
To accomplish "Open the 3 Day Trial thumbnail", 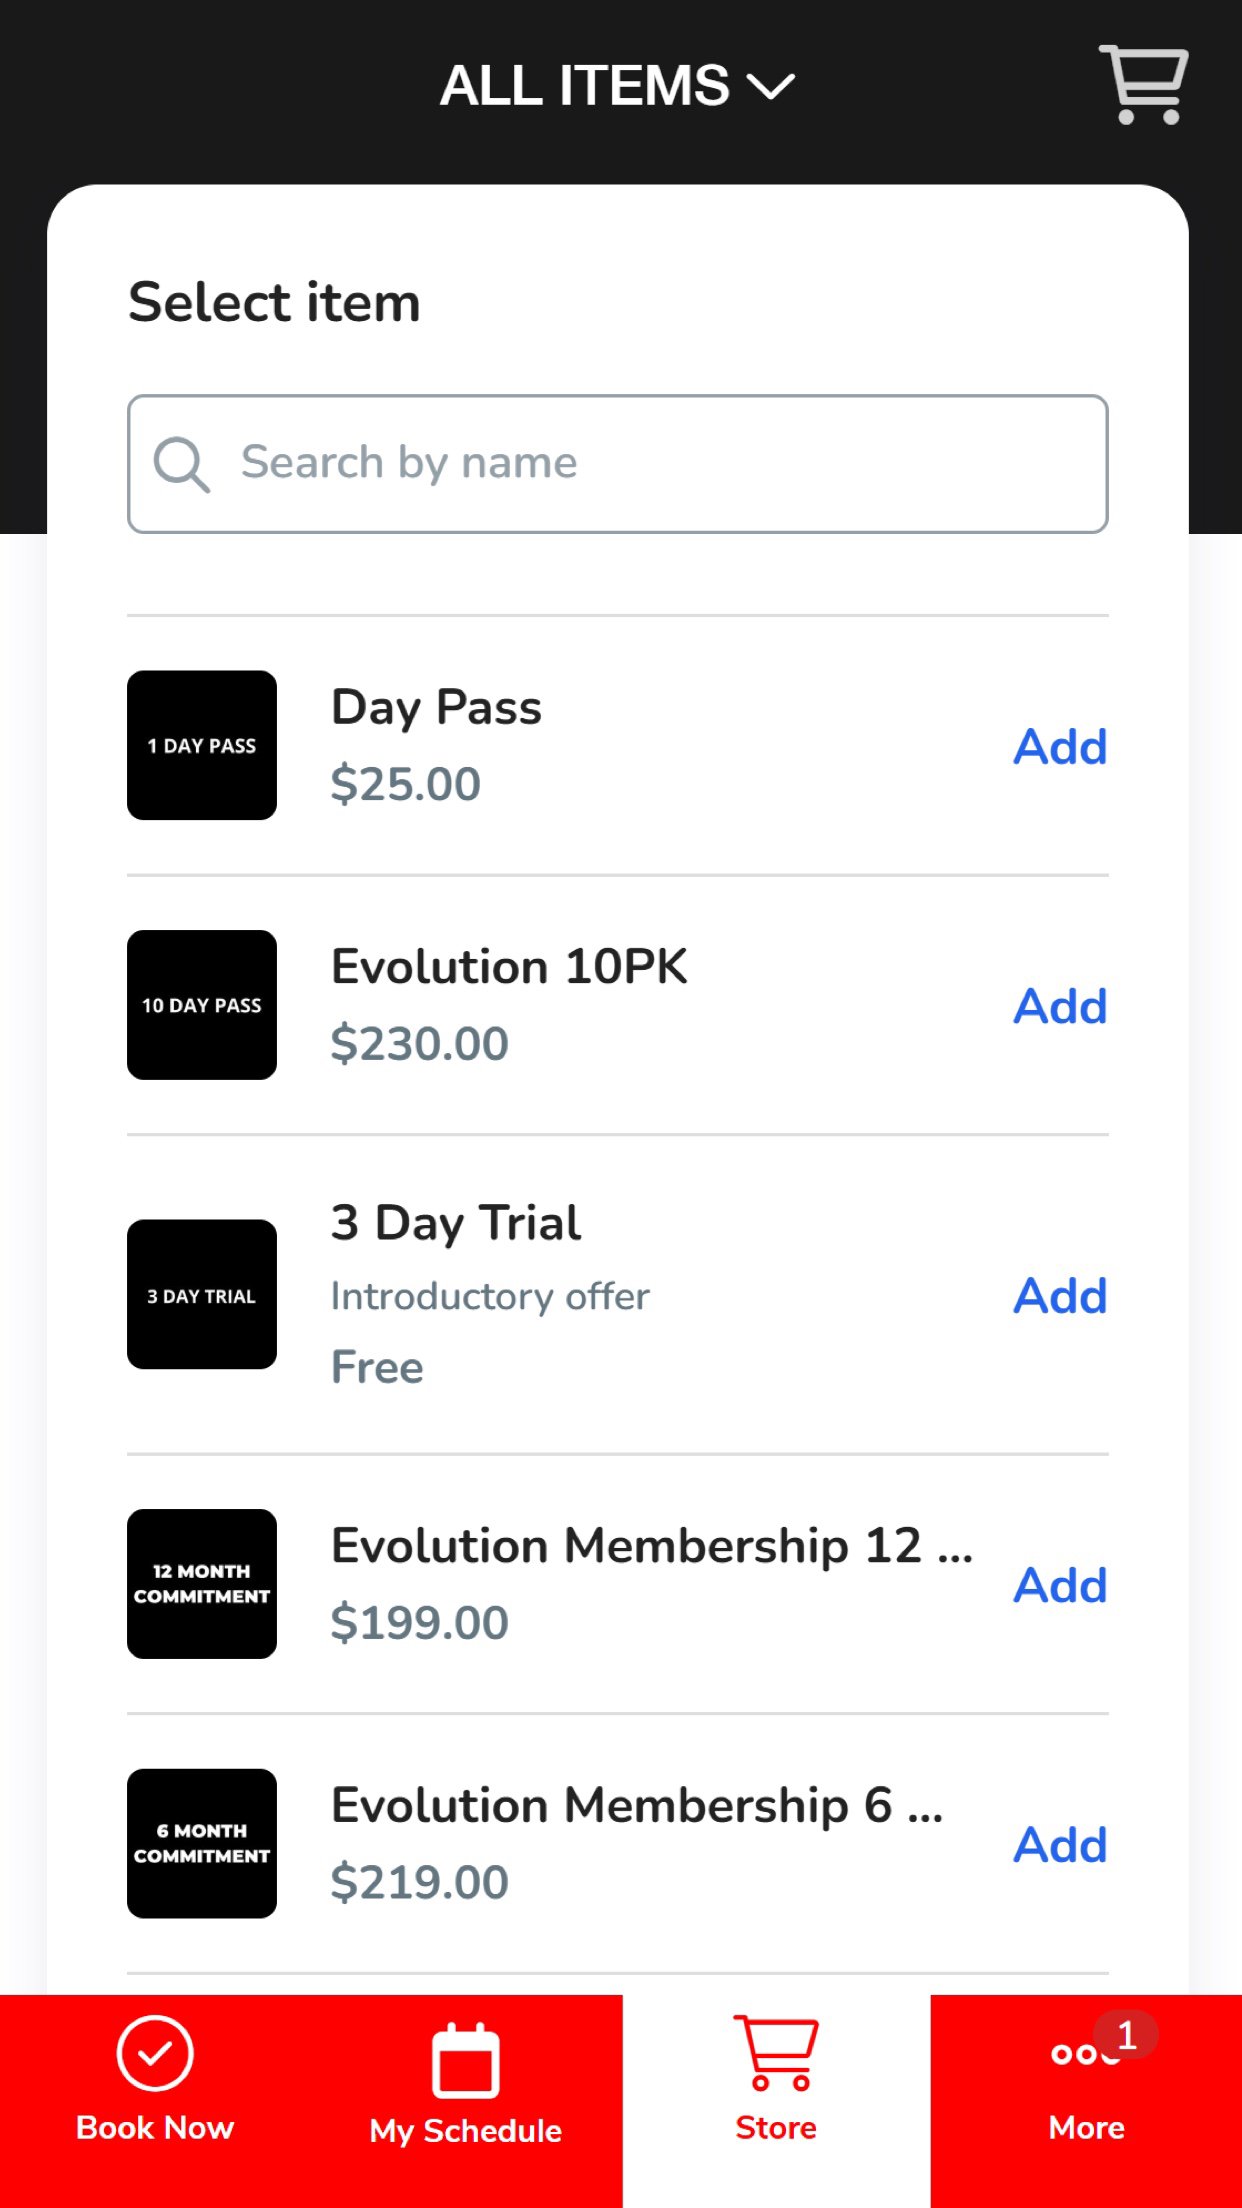I will (202, 1294).
